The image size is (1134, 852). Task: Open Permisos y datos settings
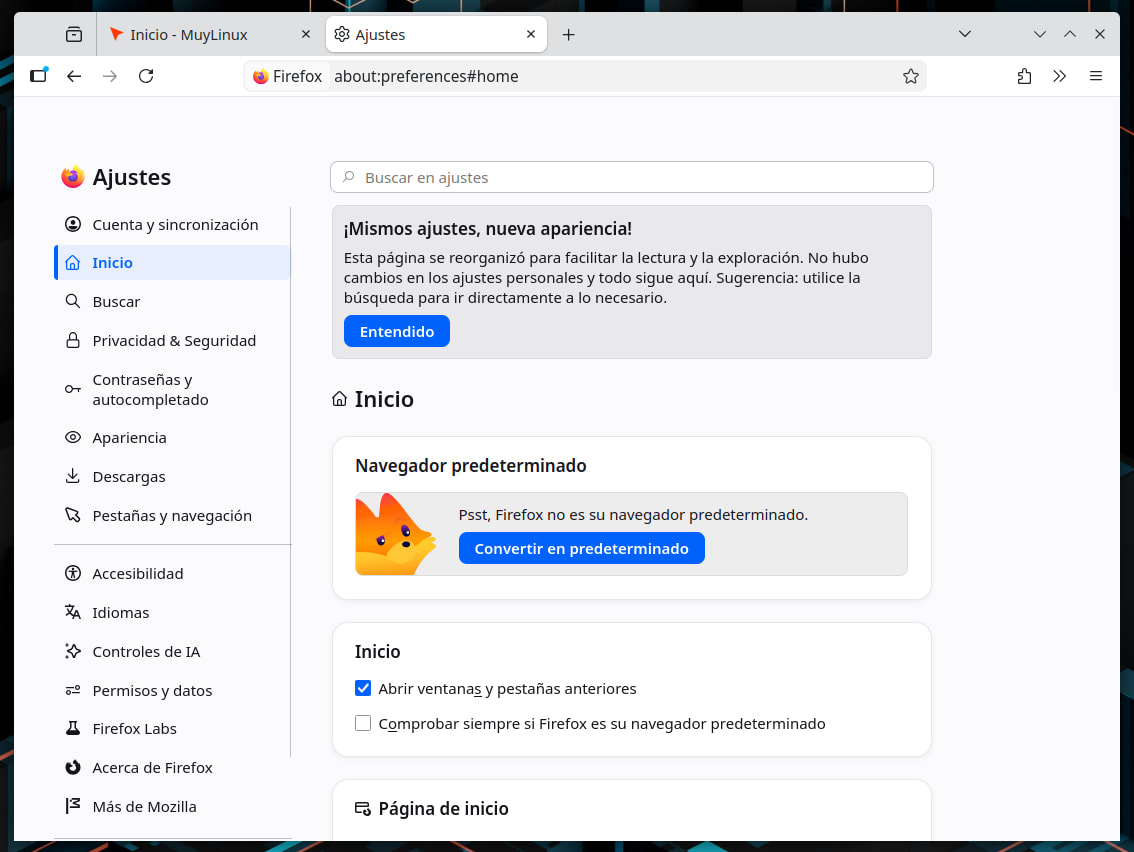point(172,691)
